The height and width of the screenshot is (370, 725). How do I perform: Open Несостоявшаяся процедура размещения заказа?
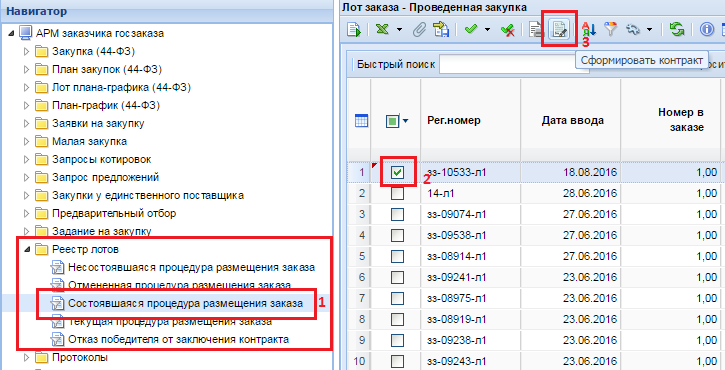pyautogui.click(x=191, y=267)
